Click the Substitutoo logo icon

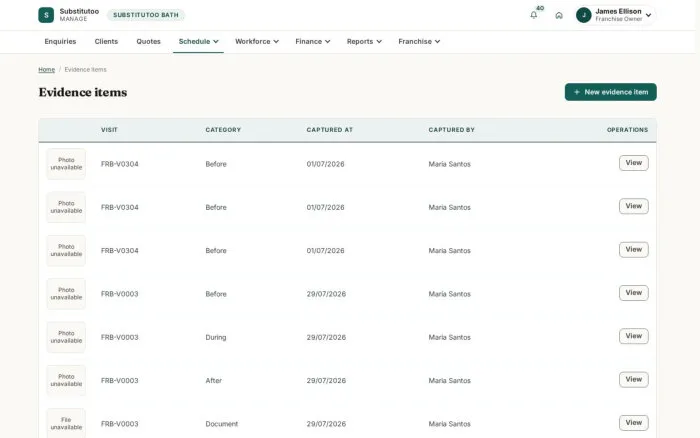46,15
